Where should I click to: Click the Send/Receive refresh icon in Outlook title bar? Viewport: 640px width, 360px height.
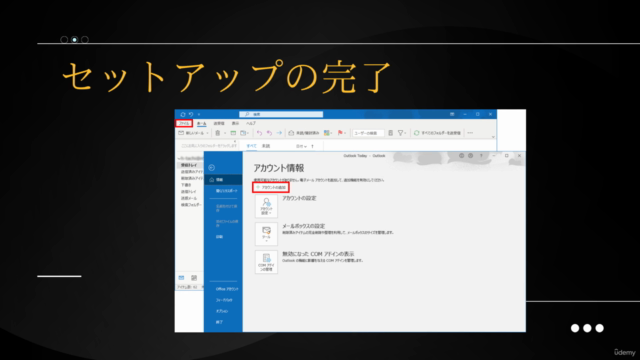point(183,114)
